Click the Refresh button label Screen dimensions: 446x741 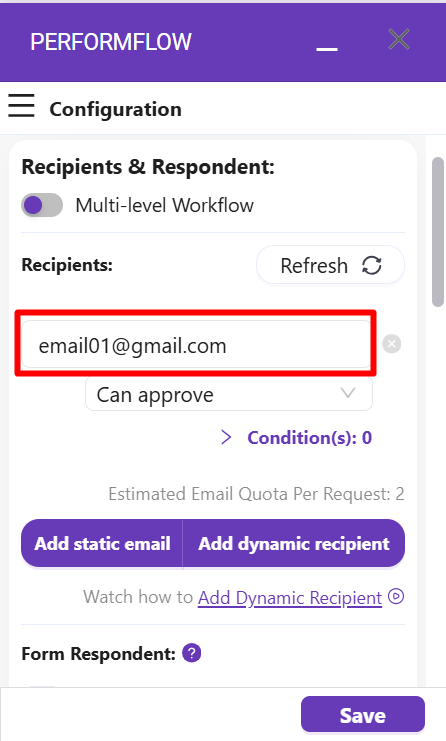[314, 266]
